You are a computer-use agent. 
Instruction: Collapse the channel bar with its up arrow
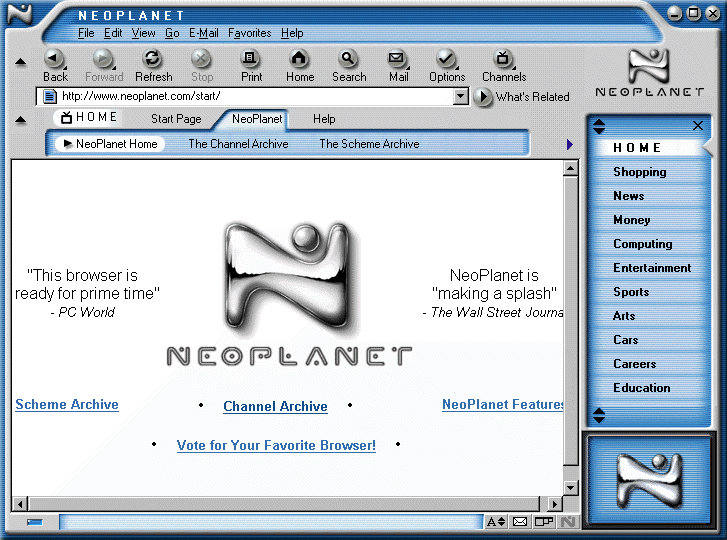pos(20,120)
